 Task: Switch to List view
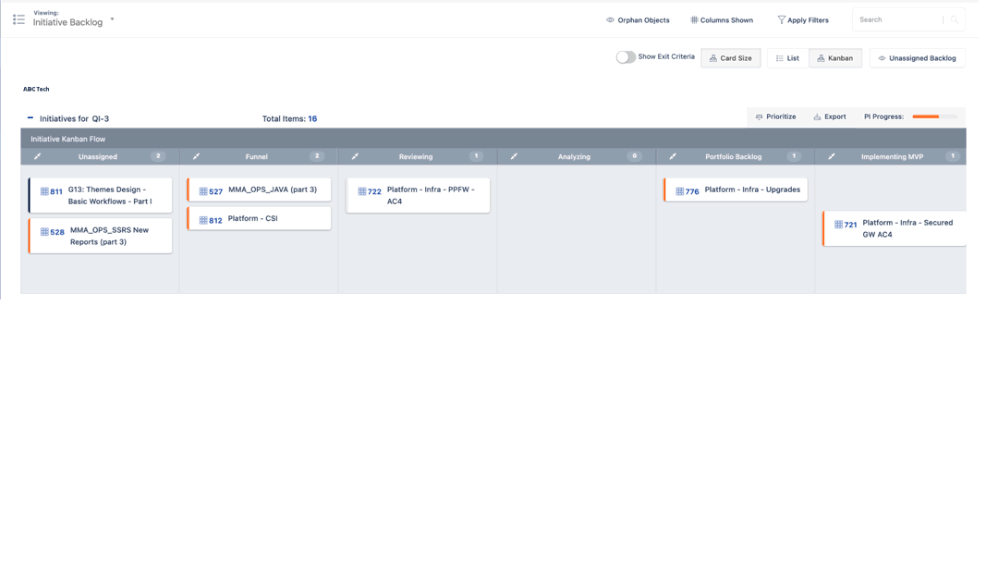[788, 58]
